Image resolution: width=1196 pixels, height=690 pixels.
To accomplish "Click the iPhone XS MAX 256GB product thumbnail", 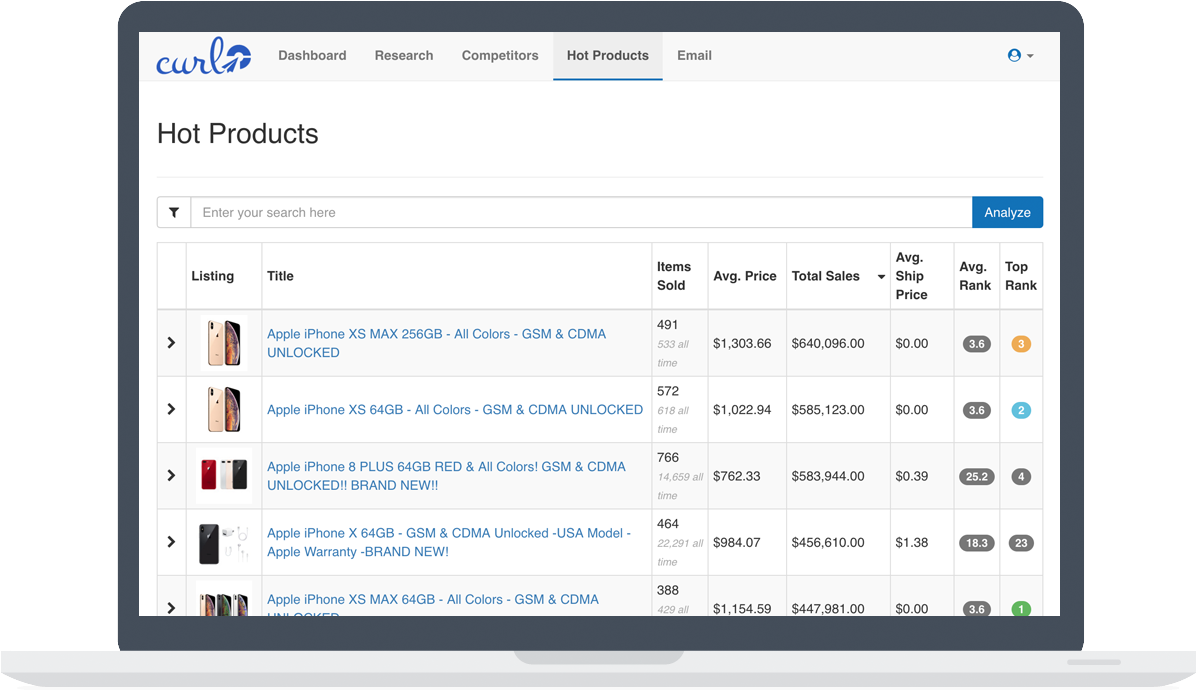I will [223, 343].
